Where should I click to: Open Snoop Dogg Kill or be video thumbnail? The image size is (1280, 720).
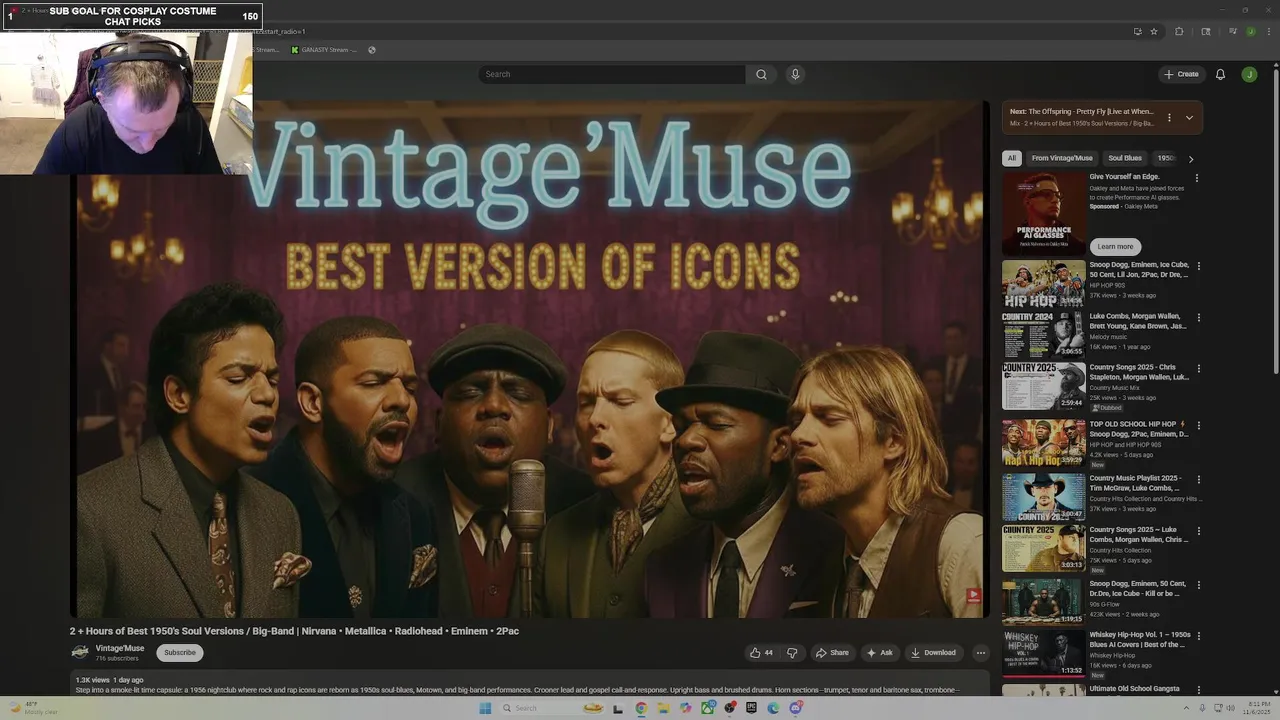click(x=1043, y=602)
